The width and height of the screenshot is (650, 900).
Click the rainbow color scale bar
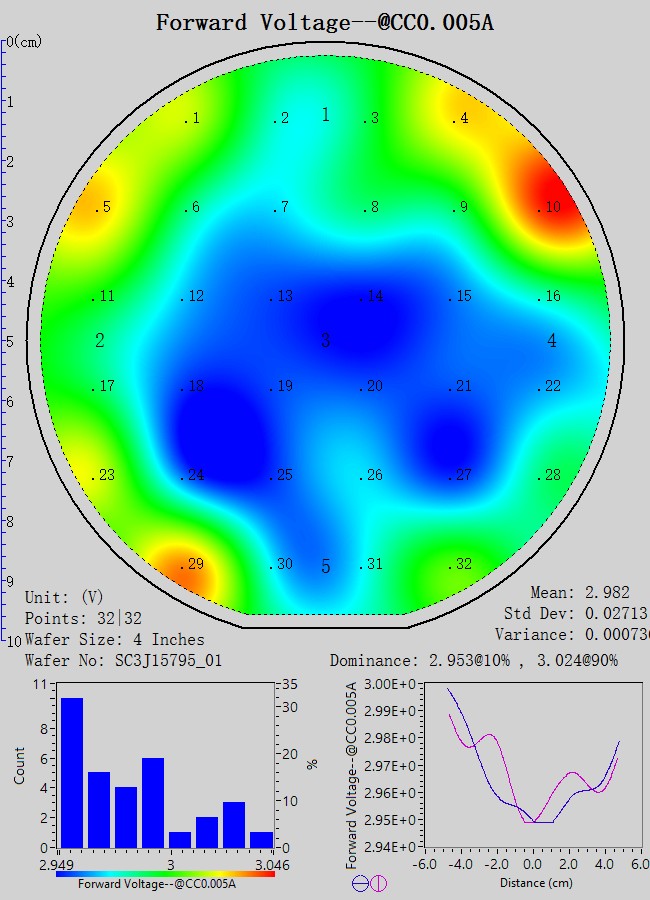click(165, 873)
